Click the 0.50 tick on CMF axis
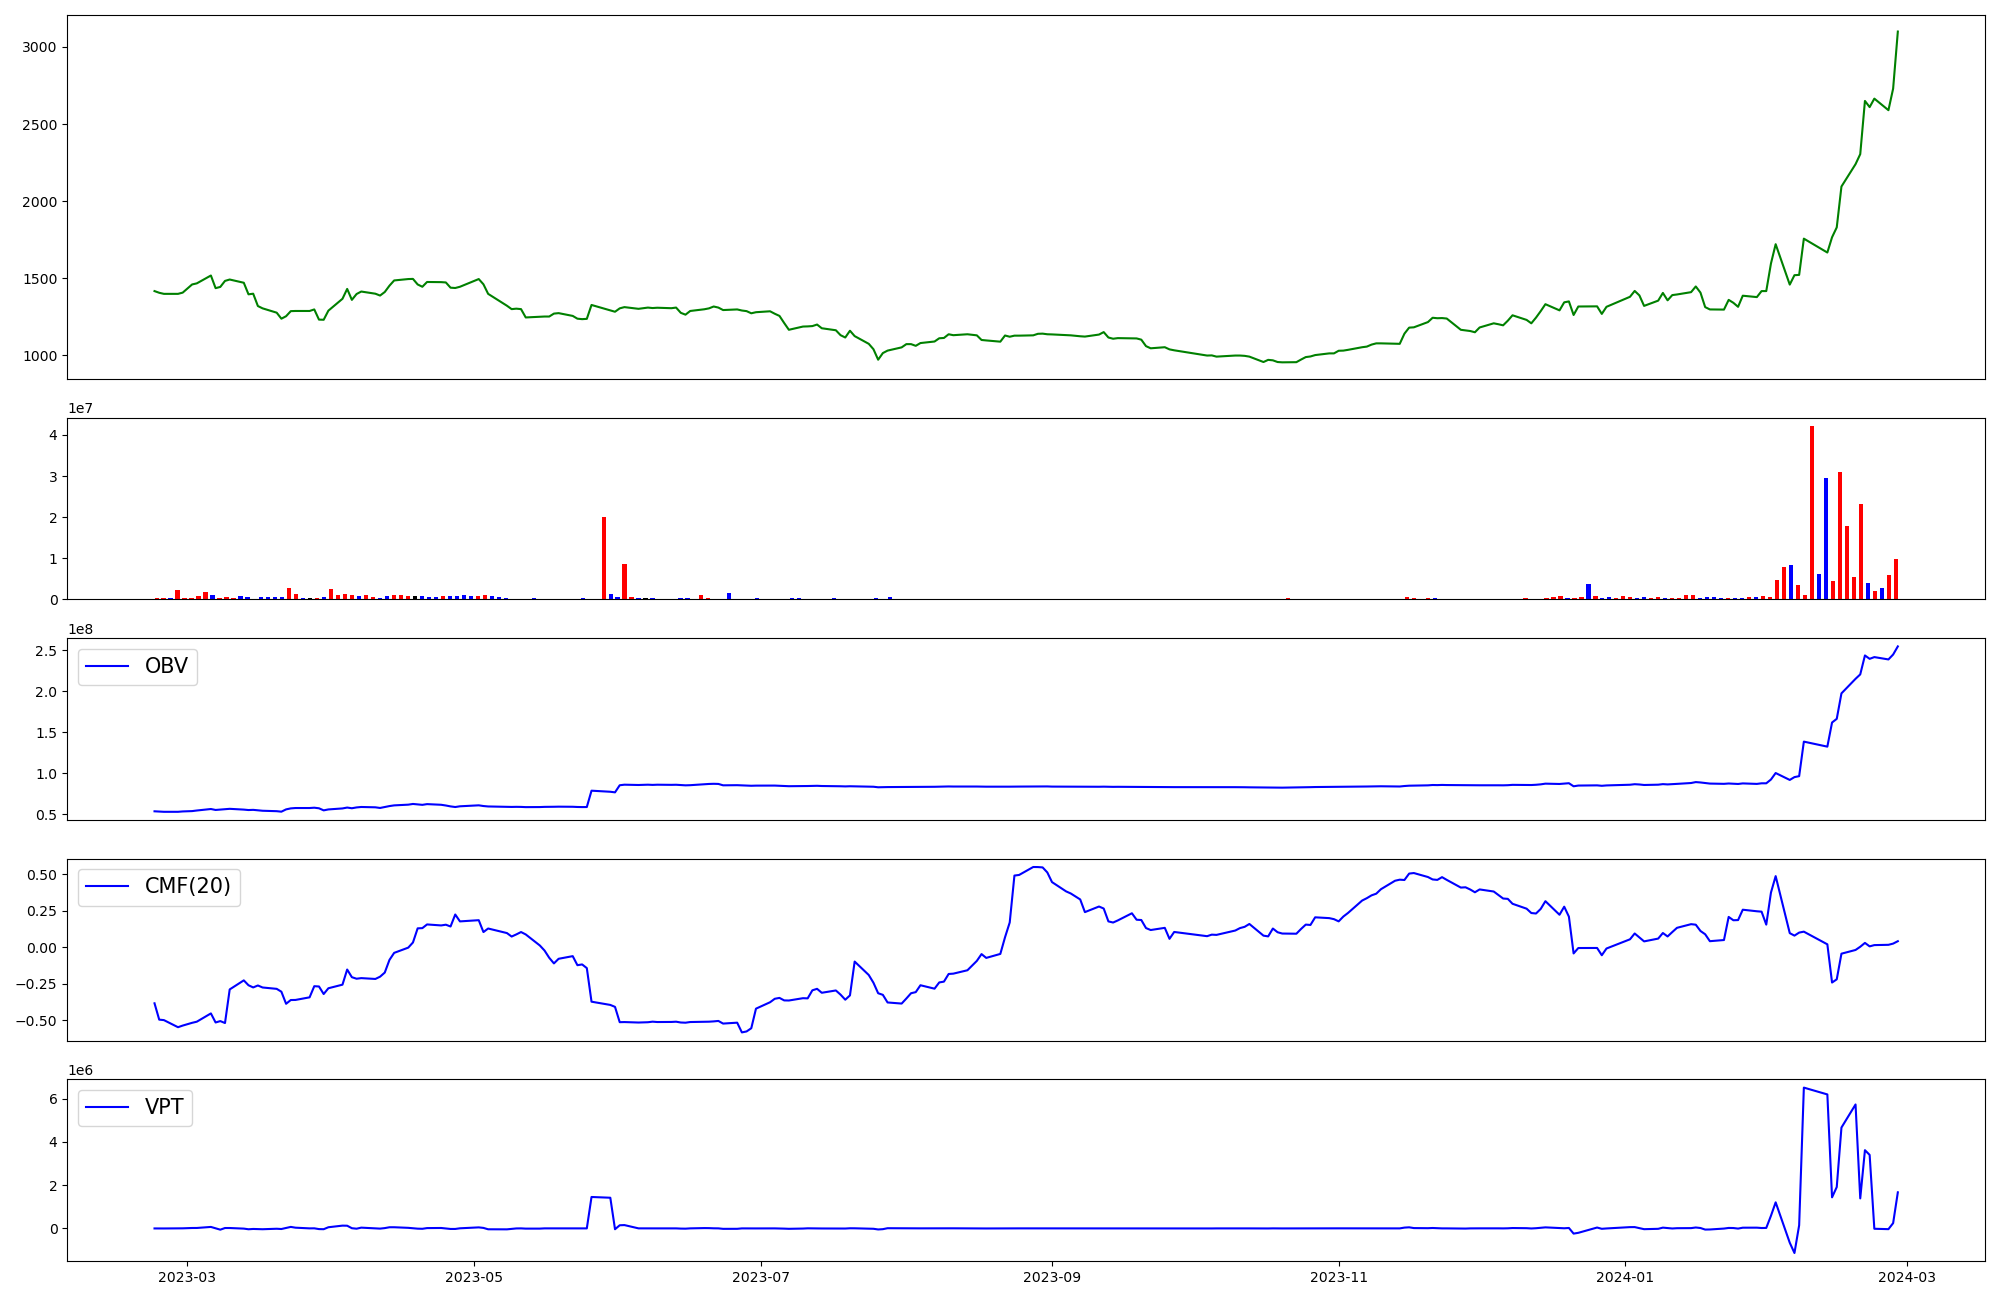The width and height of the screenshot is (2000, 1300). [40, 875]
